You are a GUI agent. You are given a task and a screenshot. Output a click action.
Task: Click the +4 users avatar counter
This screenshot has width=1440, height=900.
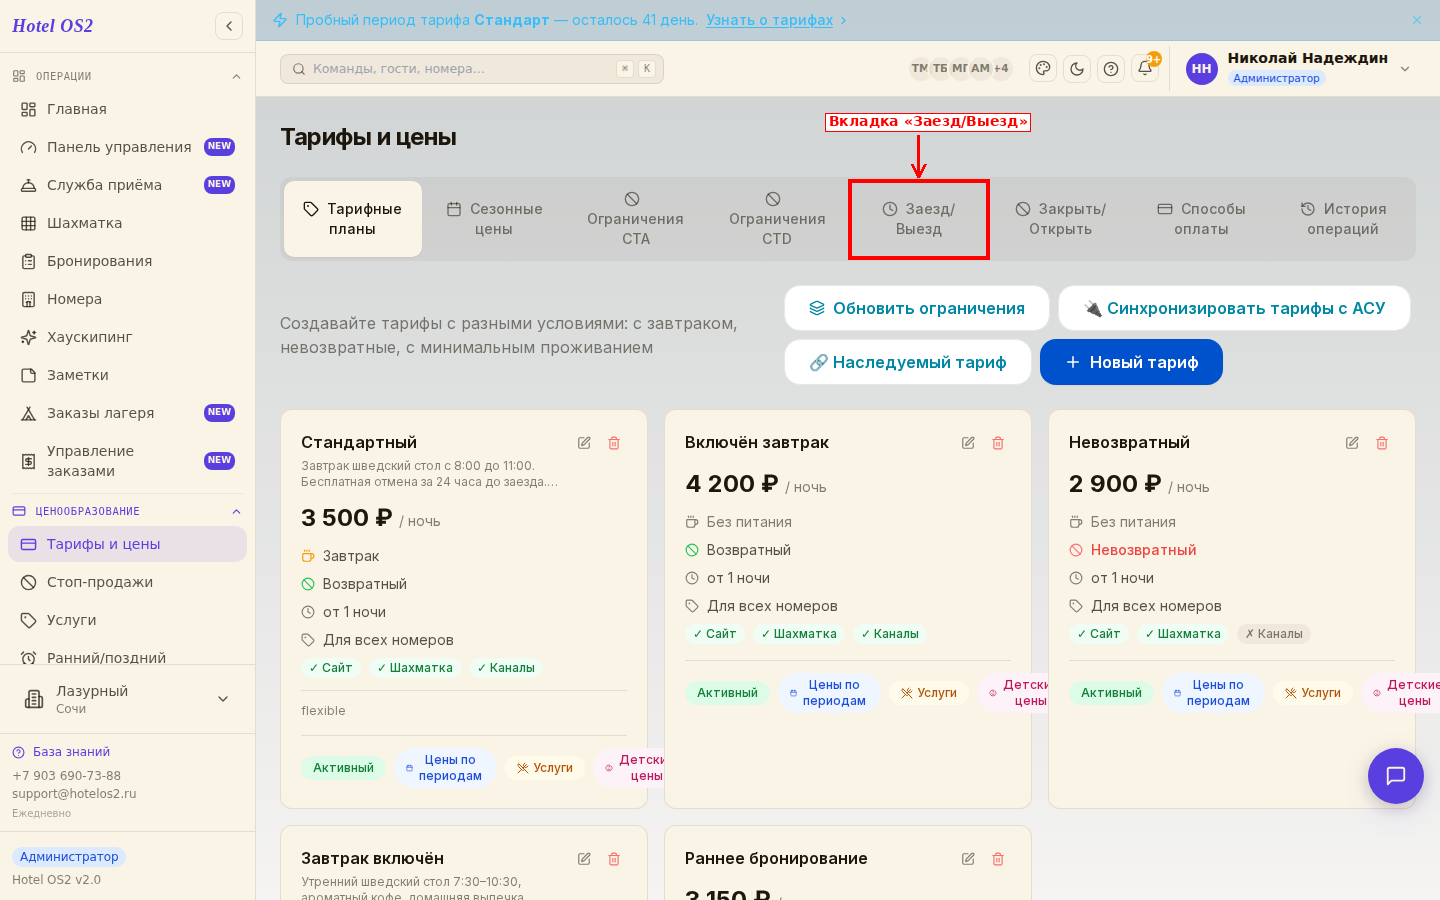click(x=1001, y=68)
